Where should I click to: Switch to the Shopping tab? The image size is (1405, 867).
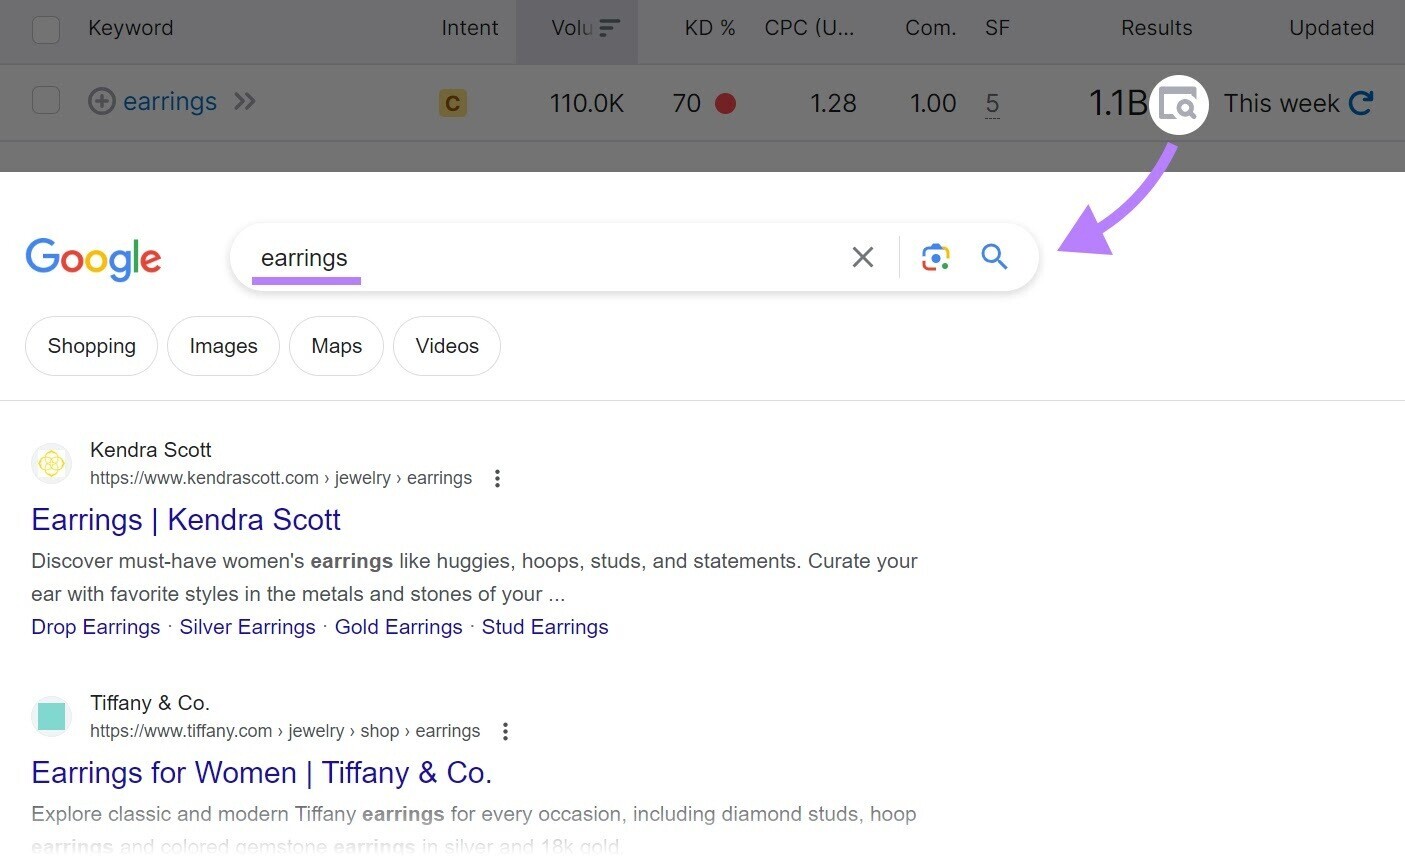[91, 346]
